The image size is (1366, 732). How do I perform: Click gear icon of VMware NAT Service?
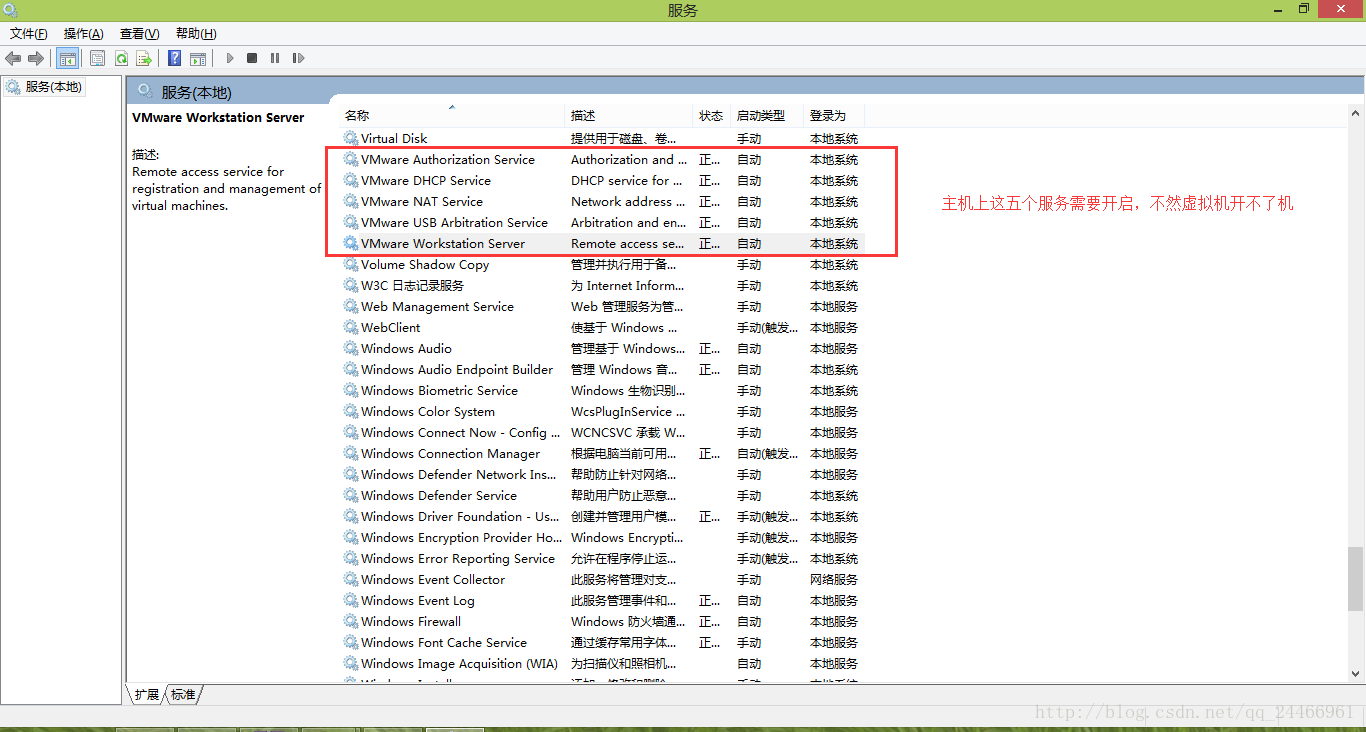pyautogui.click(x=351, y=201)
